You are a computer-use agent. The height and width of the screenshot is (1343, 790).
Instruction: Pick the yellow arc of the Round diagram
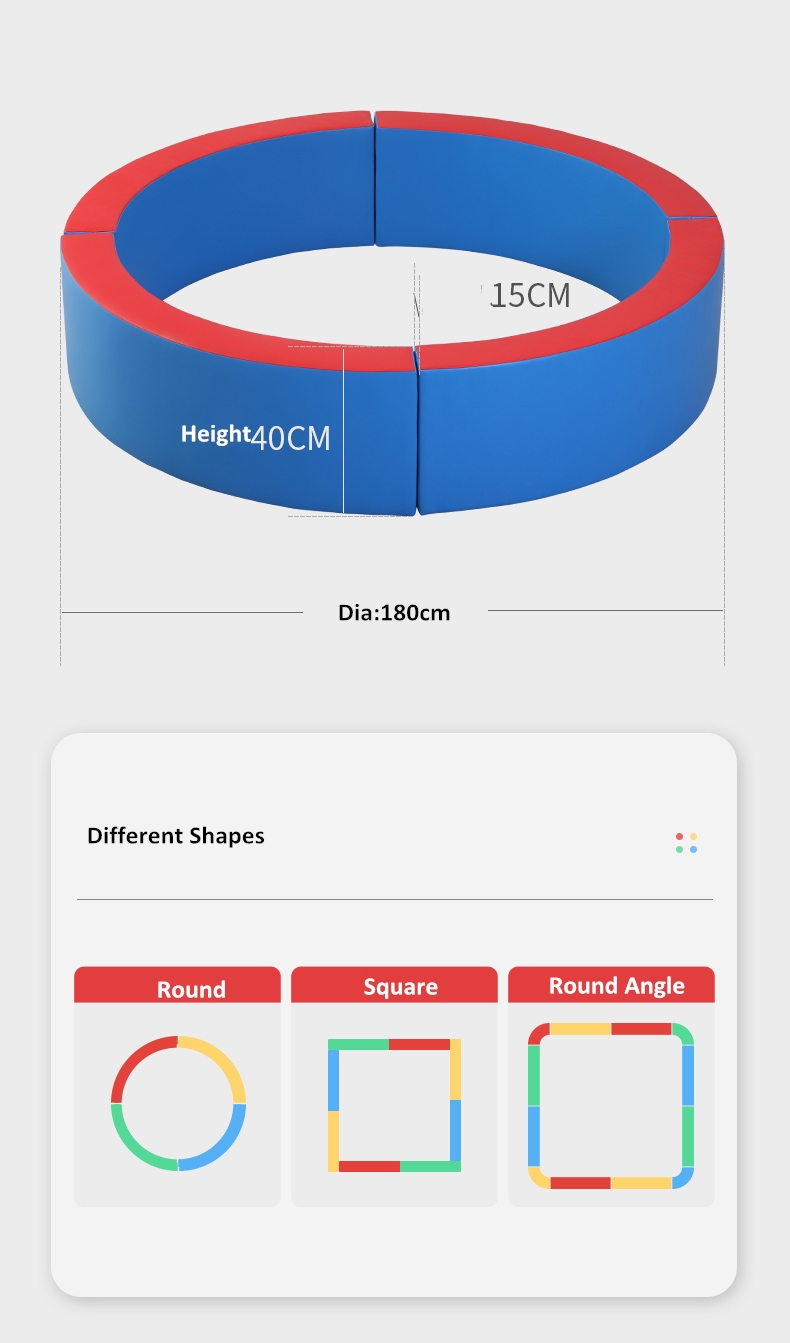(x=221, y=1058)
